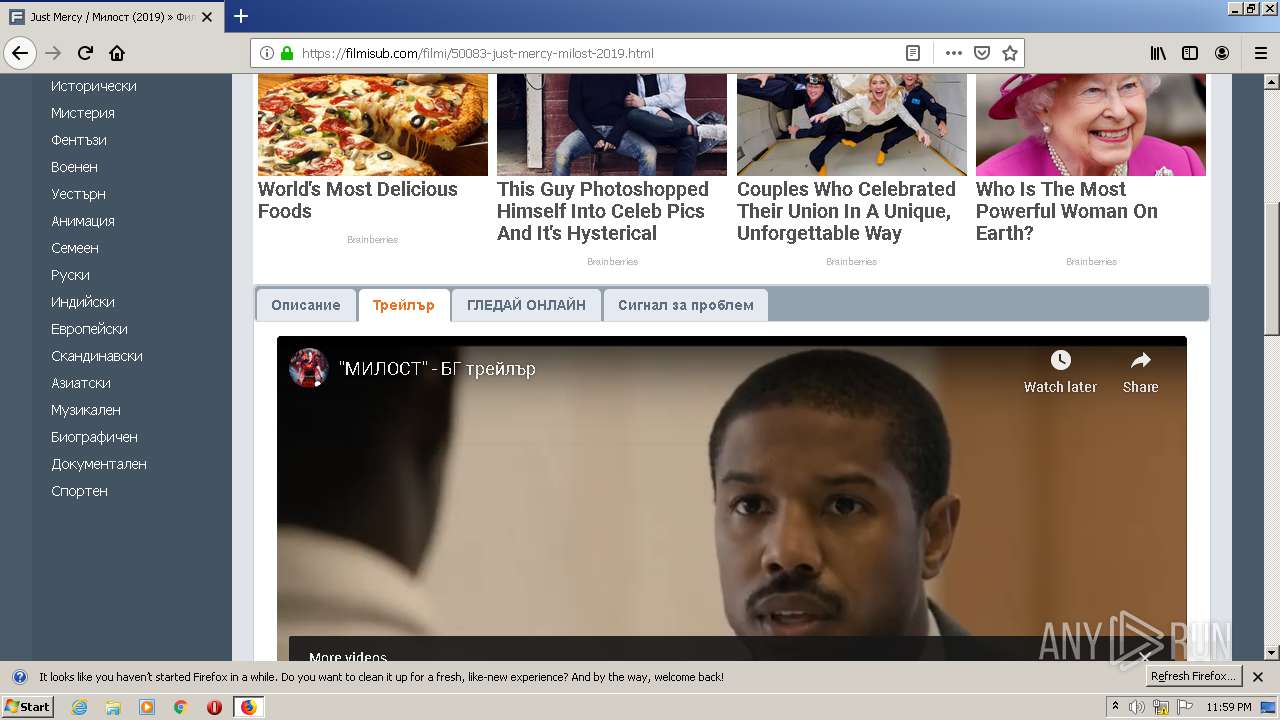Viewport: 1280px width, 720px height.
Task: Switch to the Описание tab
Action: coord(306,305)
